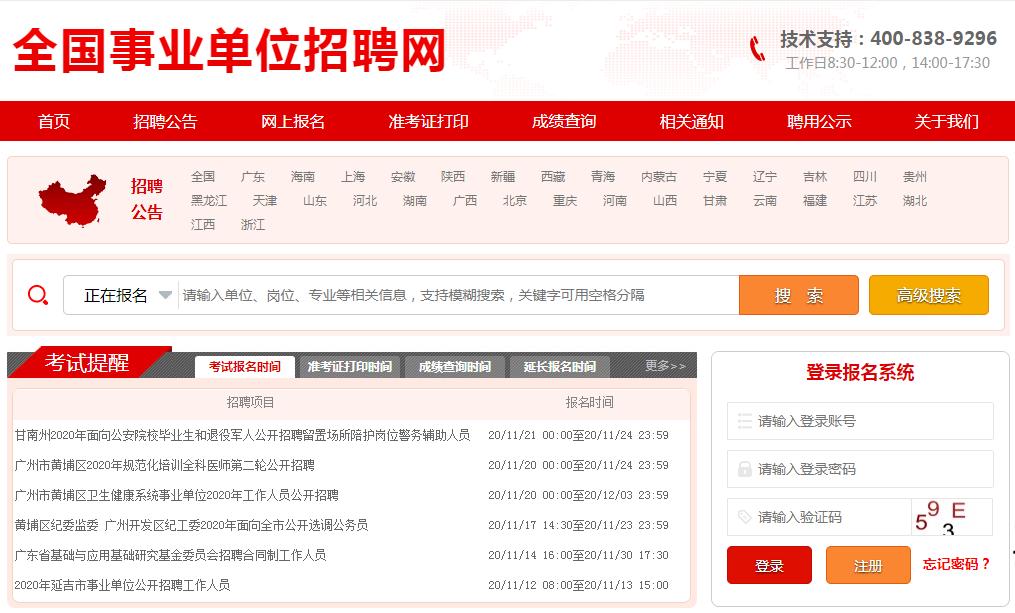Click the orange 搜索 search button
The image size is (1015, 613).
click(x=798, y=294)
